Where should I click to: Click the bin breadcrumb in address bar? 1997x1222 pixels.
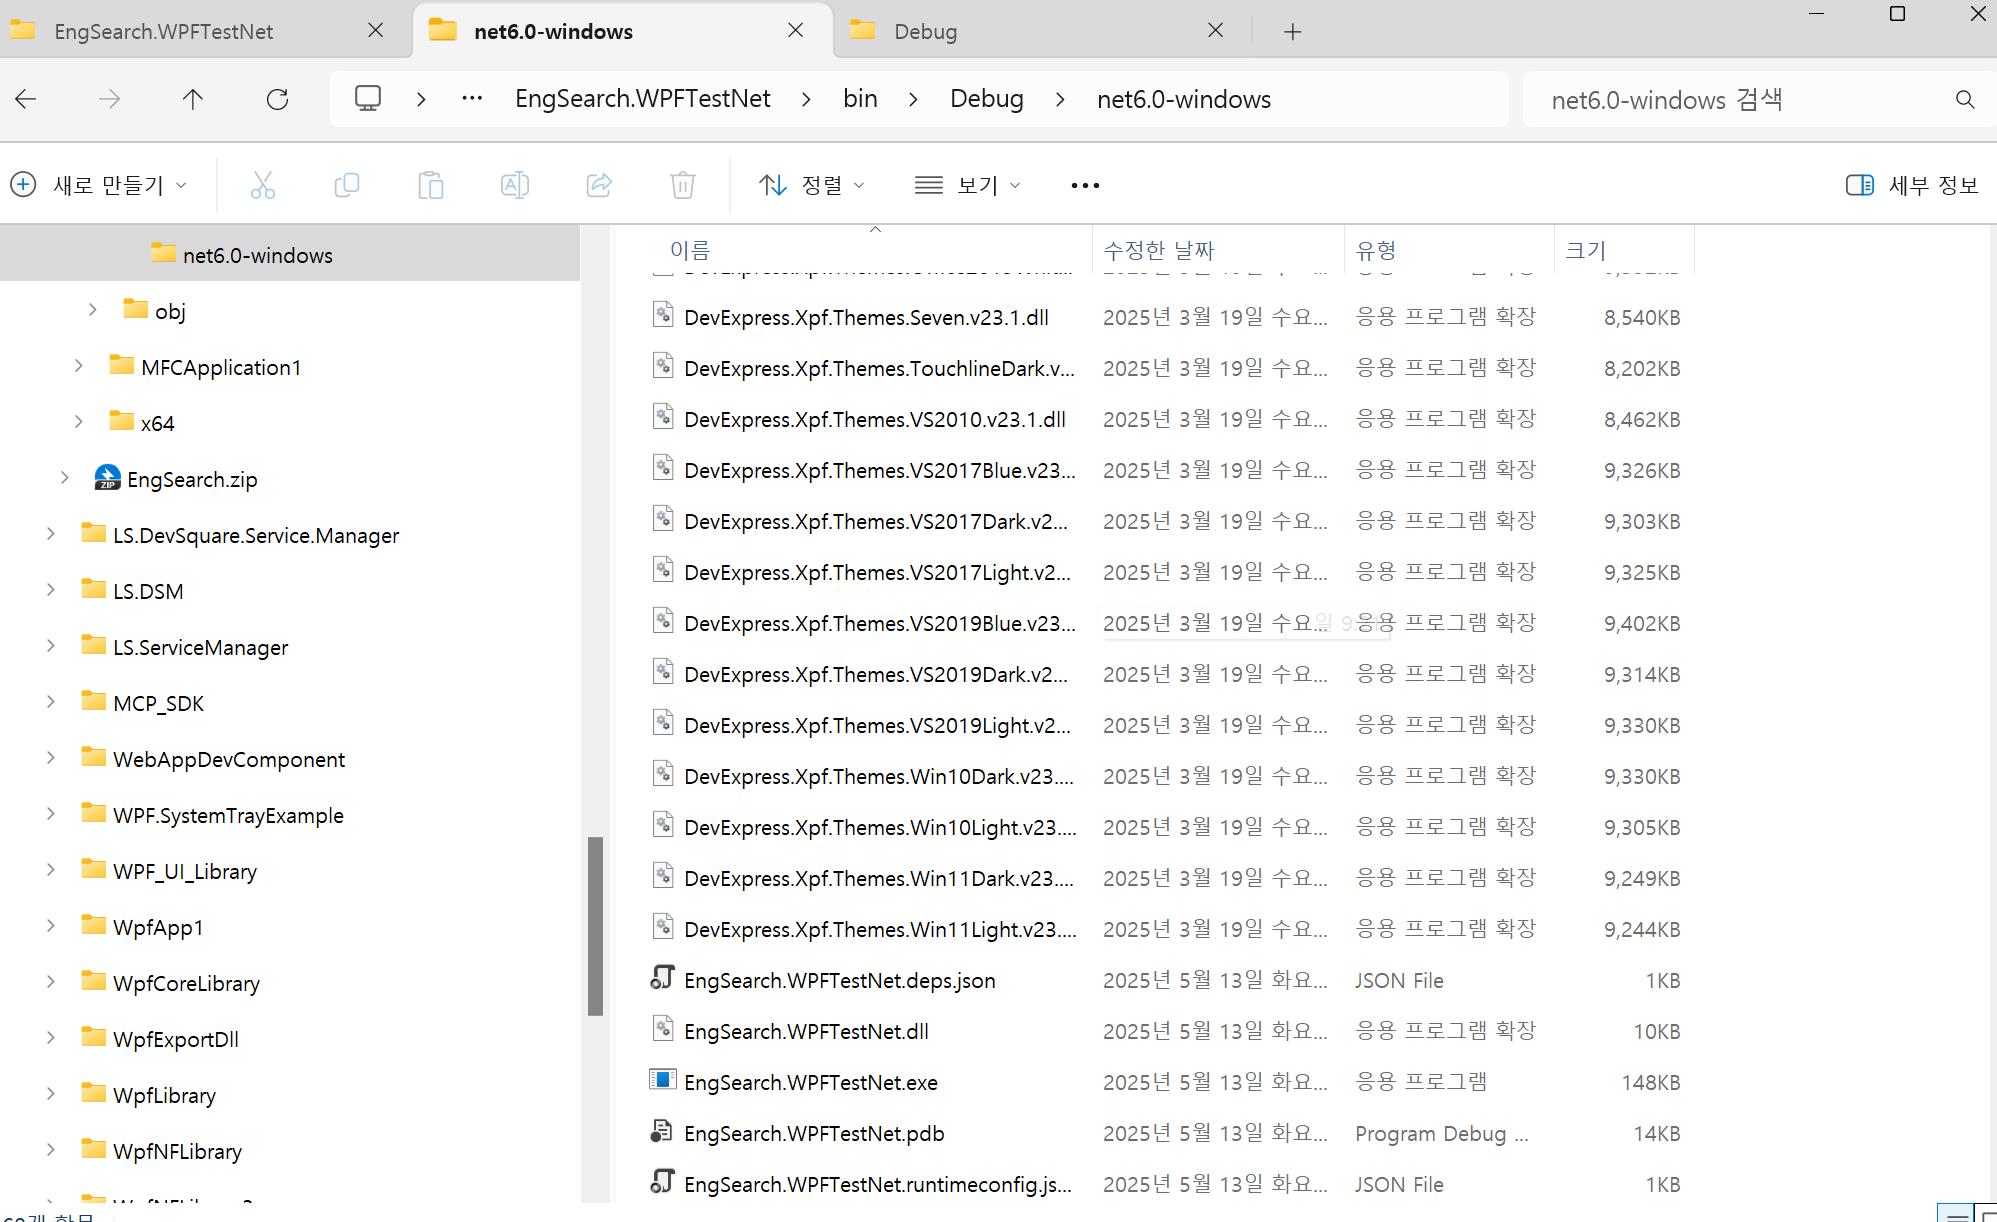(x=860, y=99)
